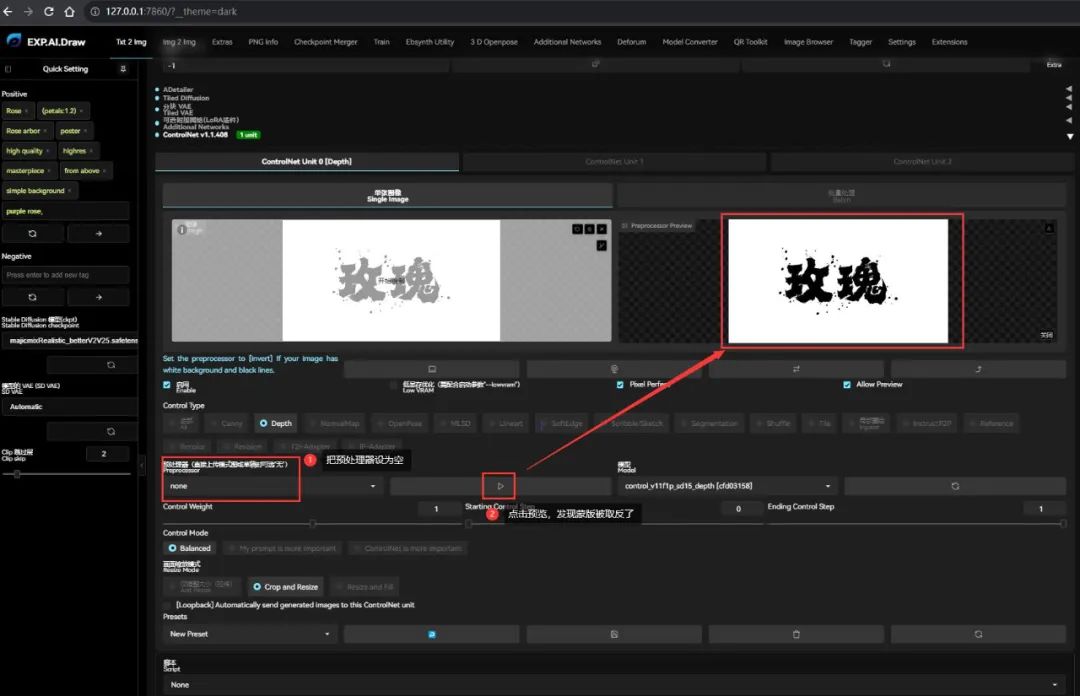The image size is (1080, 696).
Task: Click the info icon on input image
Action: point(181,229)
